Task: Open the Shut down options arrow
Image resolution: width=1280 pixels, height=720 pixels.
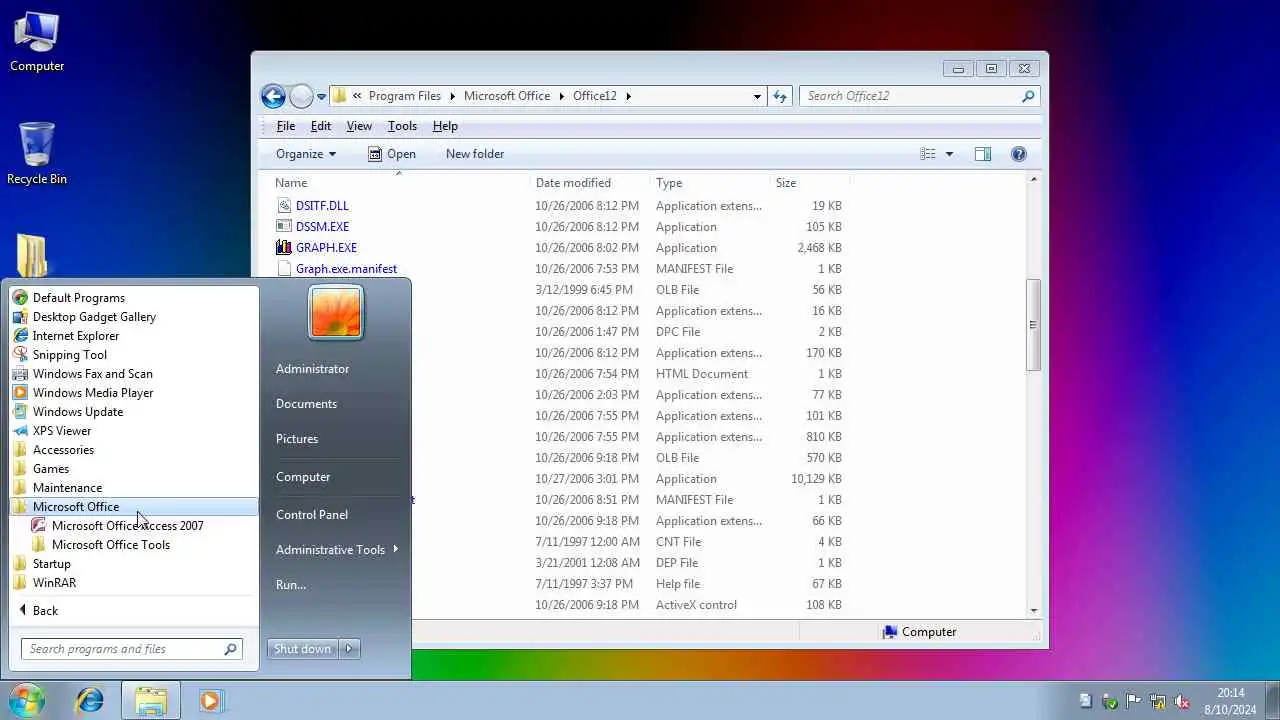Action: (x=349, y=649)
